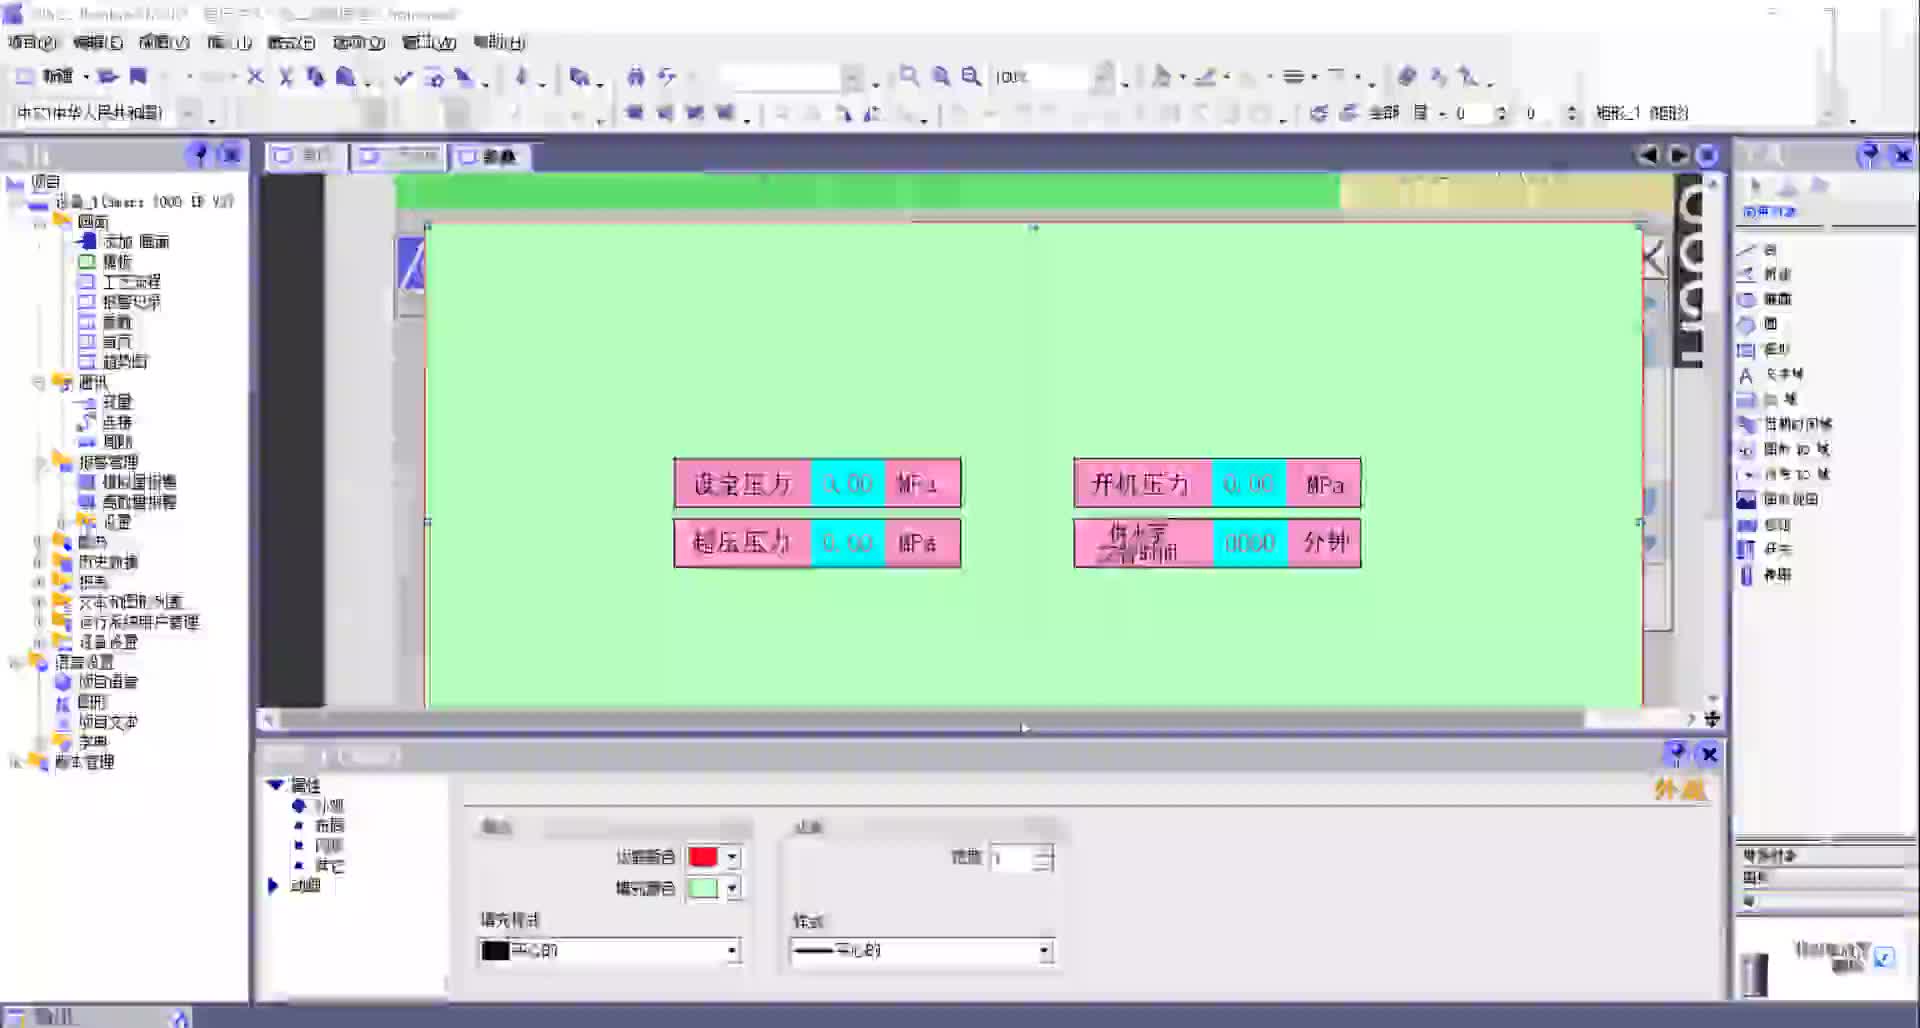Open the 项目(P) menu
Viewport: 1920px width, 1028px height.
click(32, 42)
